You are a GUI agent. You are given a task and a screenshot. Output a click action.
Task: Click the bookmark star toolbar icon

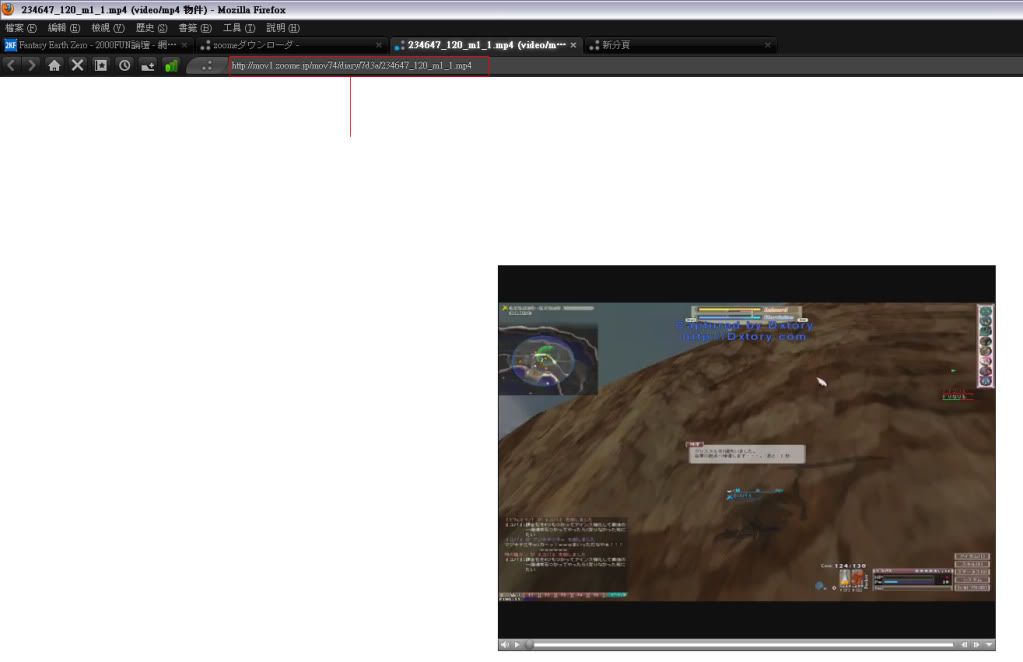(100, 65)
